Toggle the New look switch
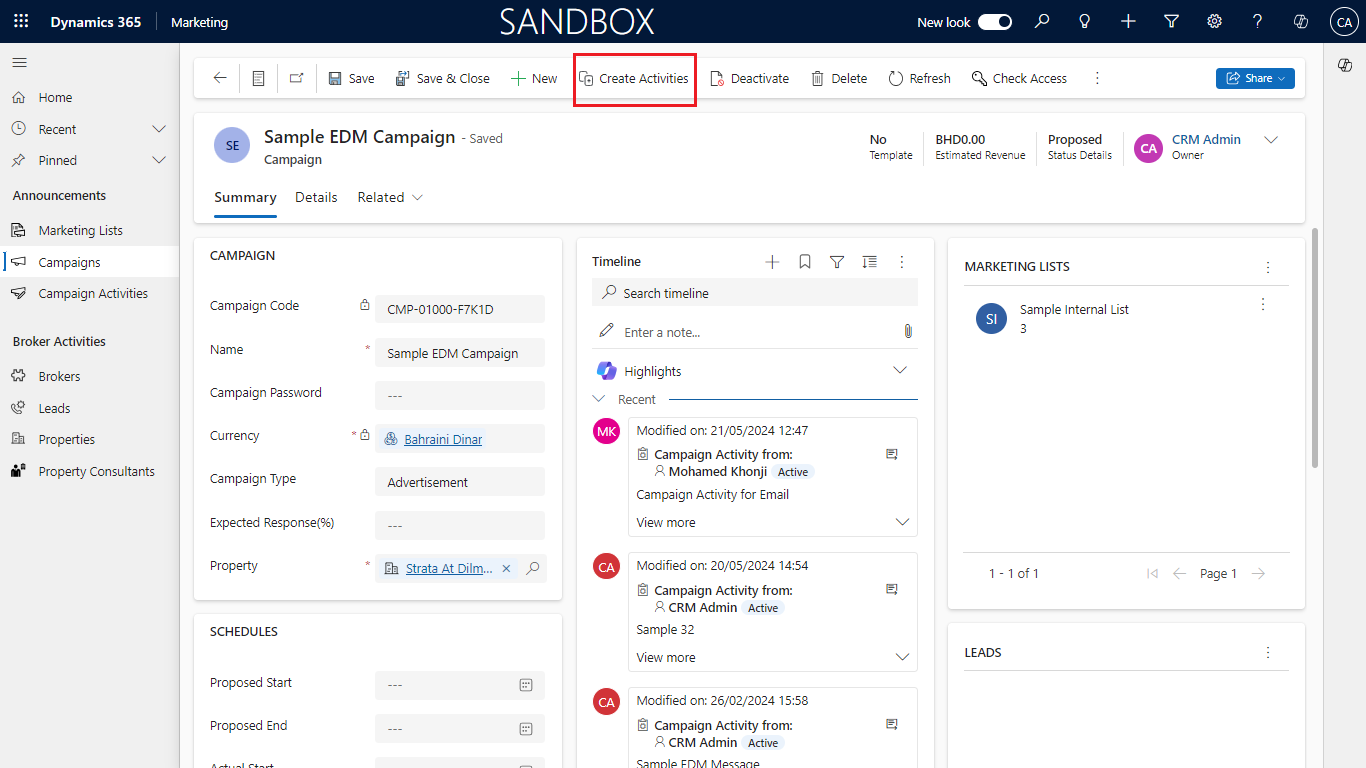 (995, 22)
